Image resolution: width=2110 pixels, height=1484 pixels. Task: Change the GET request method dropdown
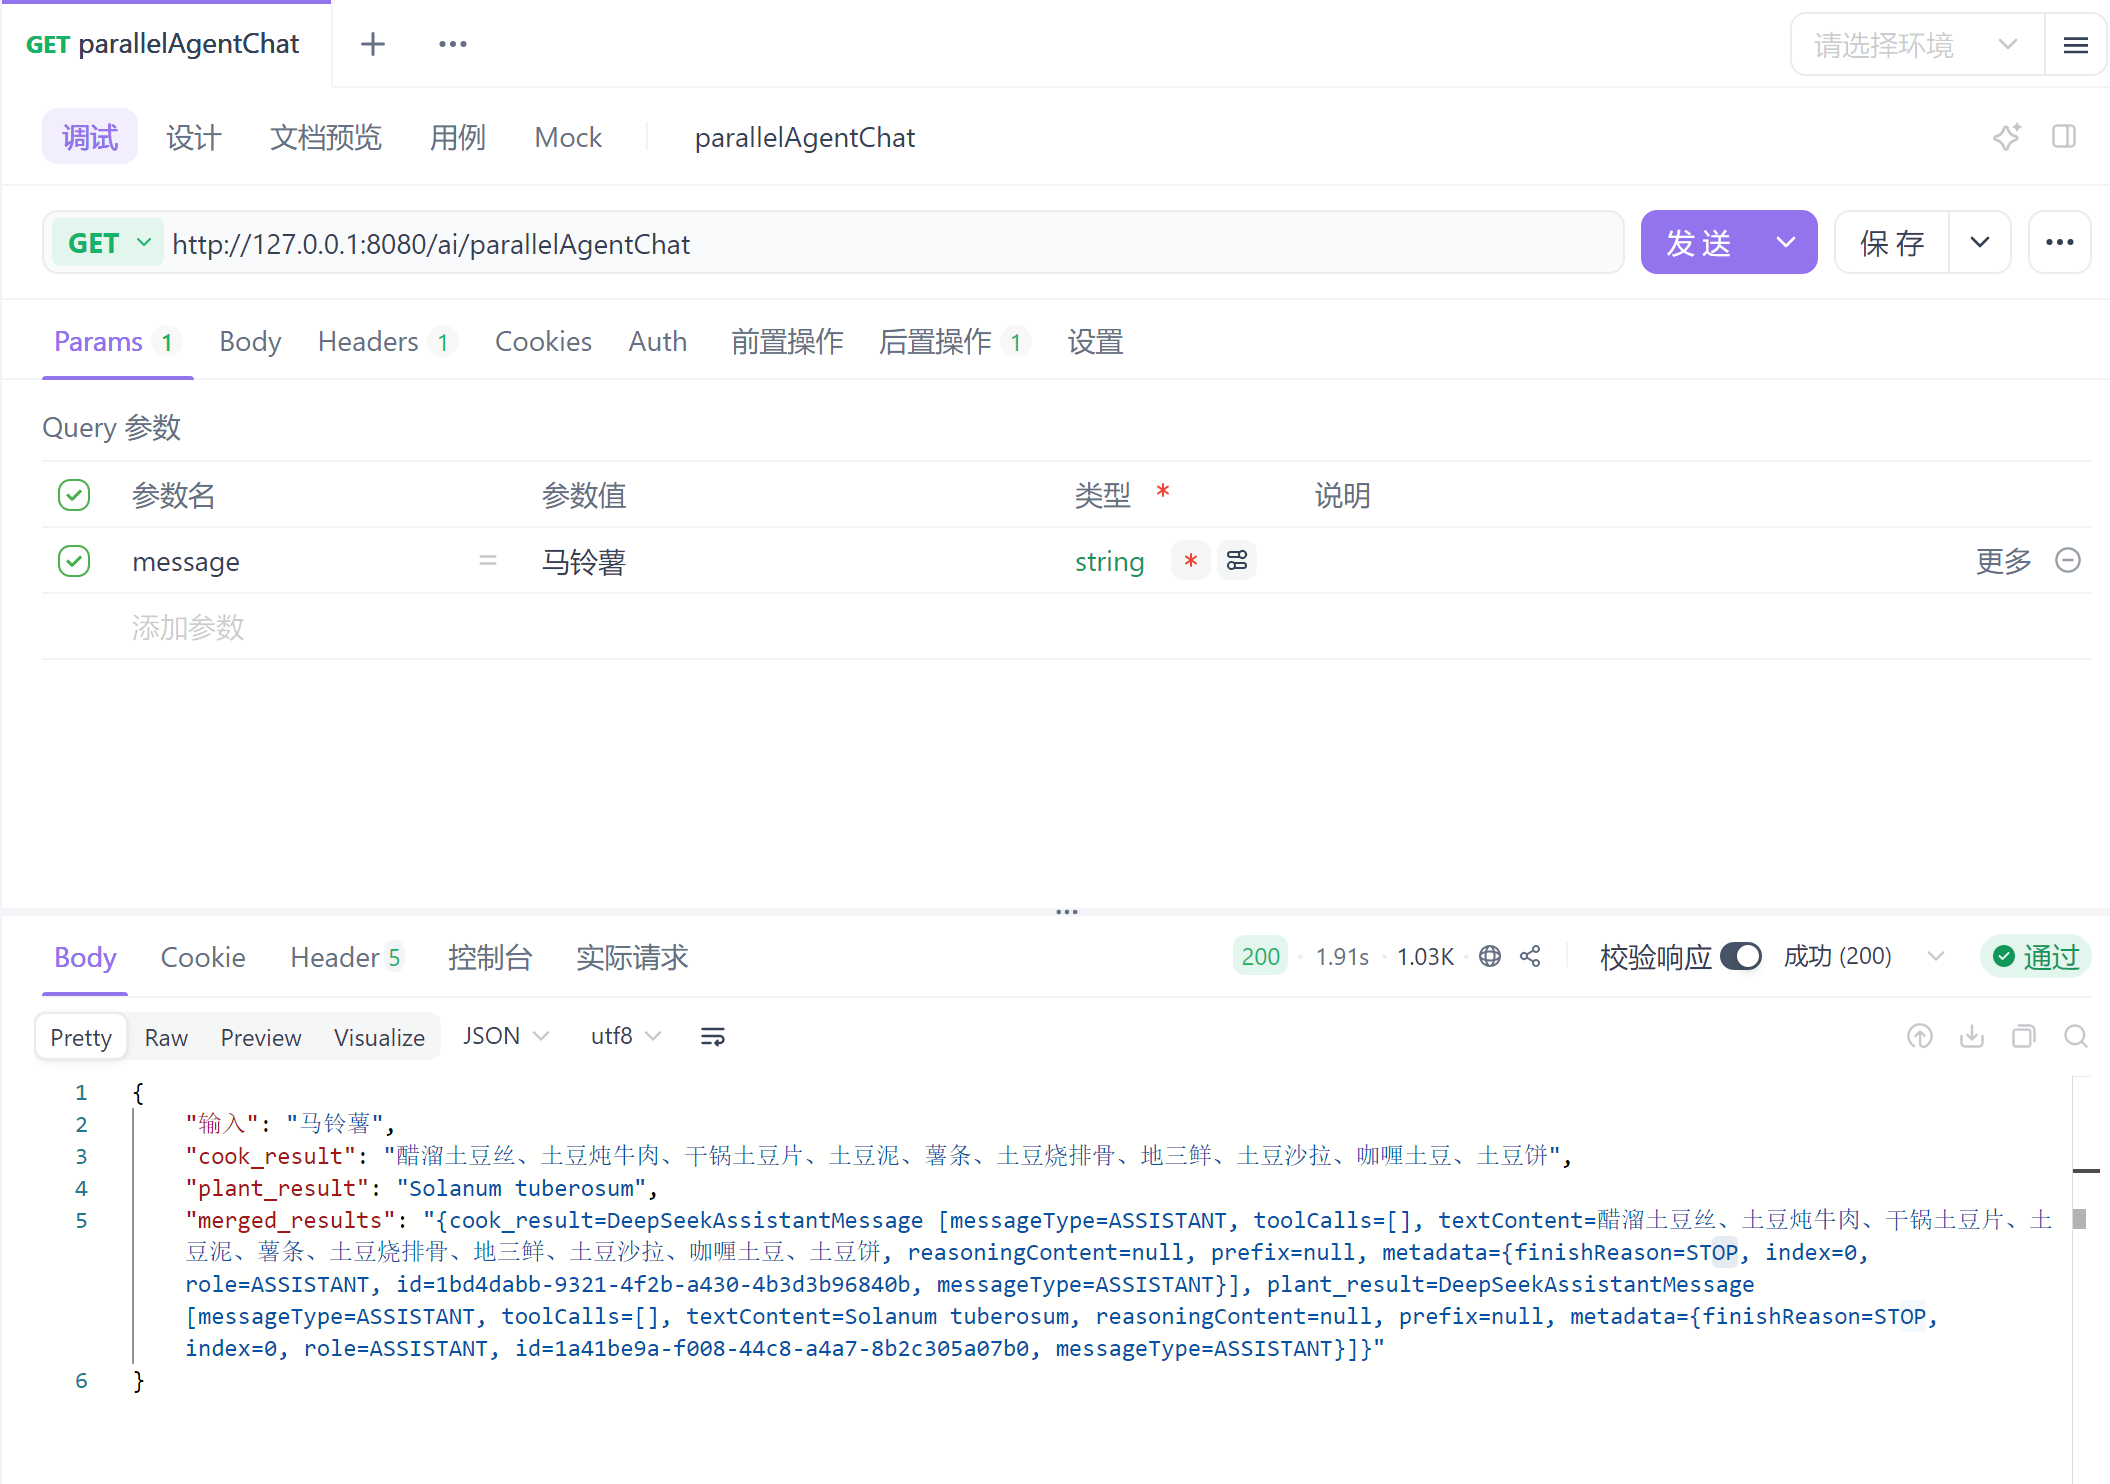[x=108, y=243]
